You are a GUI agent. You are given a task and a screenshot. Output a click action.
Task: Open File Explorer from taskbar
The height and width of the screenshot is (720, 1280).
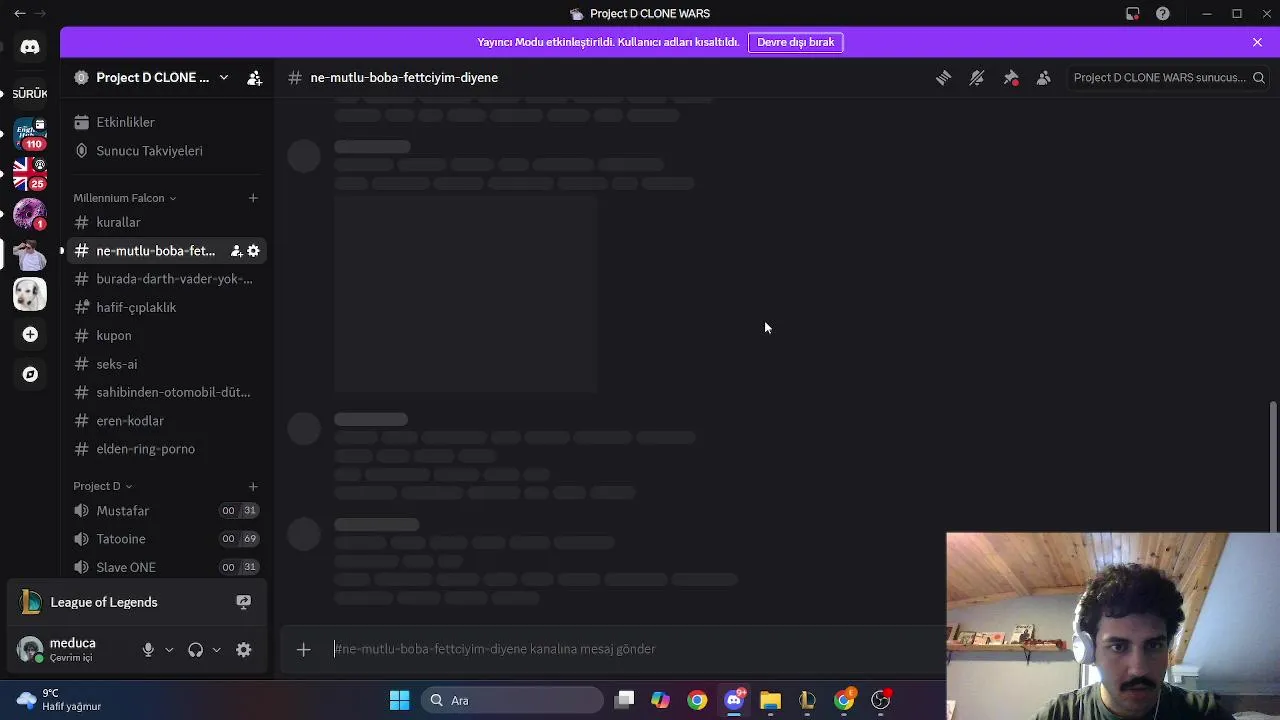click(x=770, y=700)
